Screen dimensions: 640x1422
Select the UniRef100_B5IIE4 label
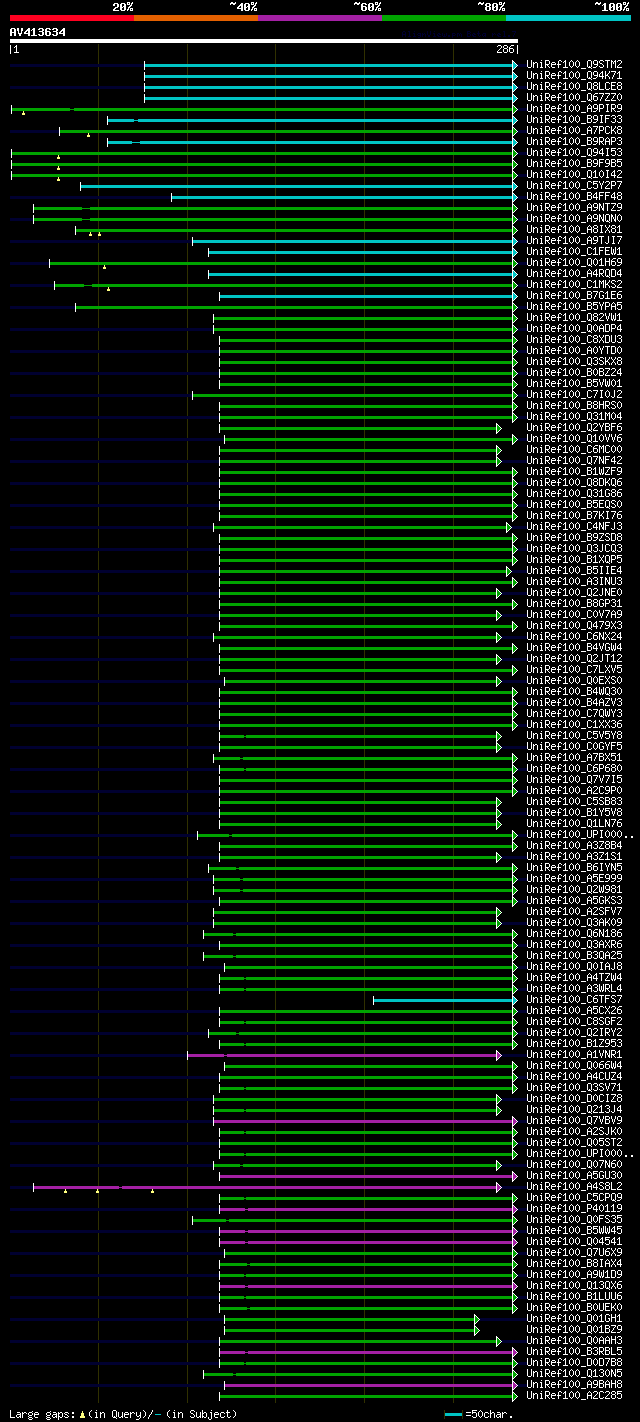[x=574, y=571]
